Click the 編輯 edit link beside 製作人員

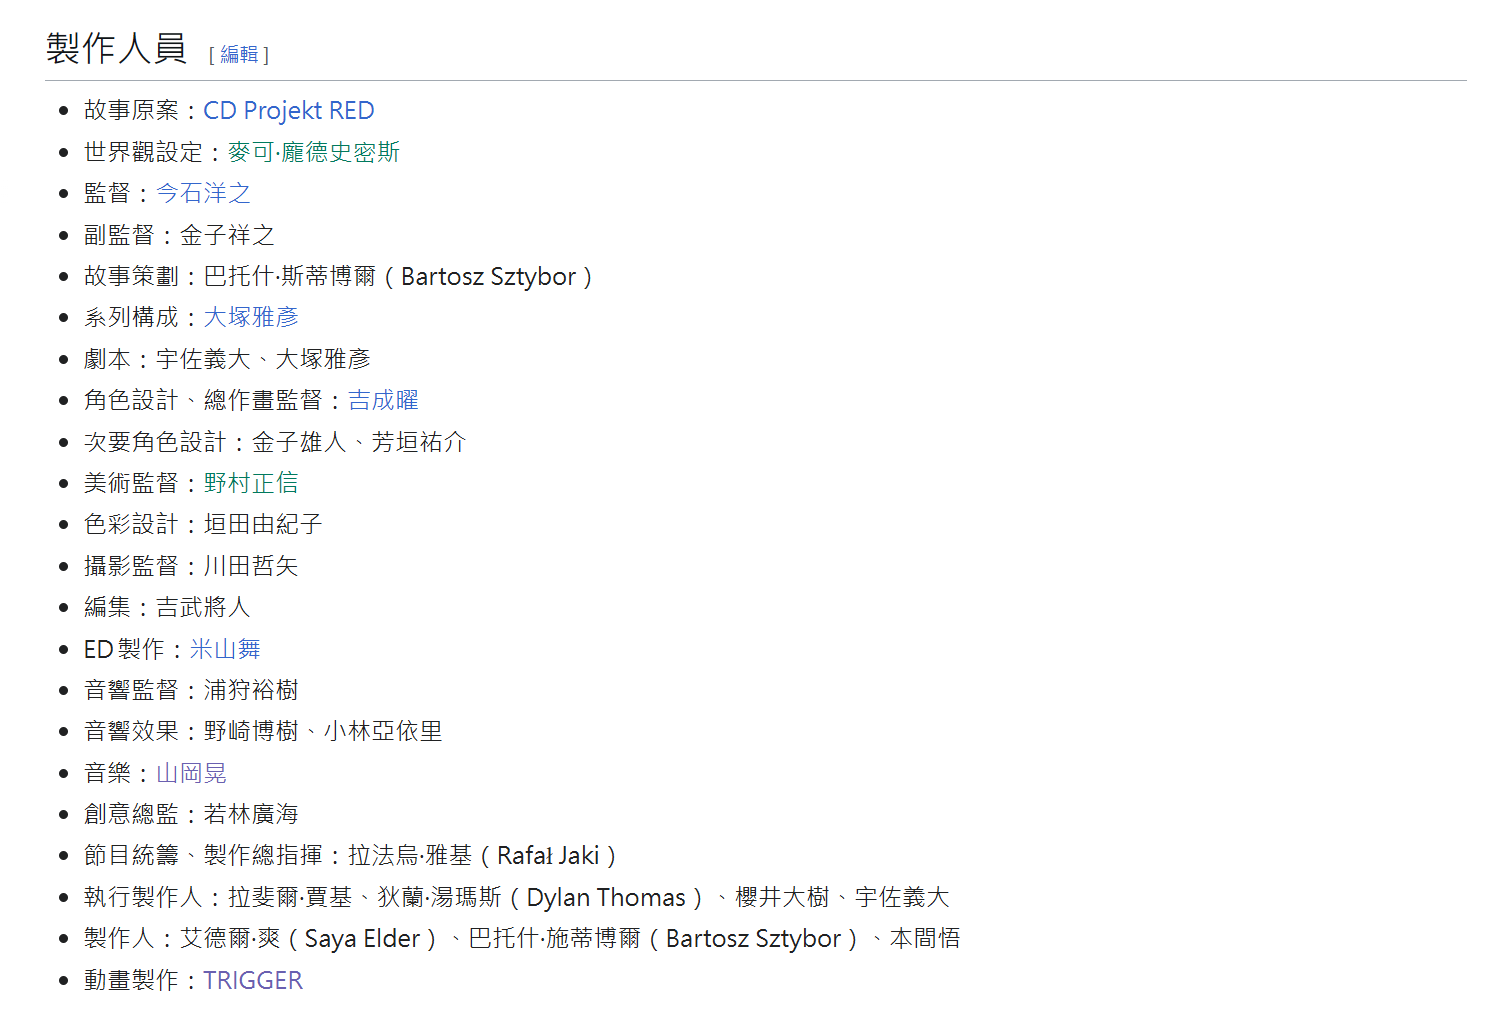tap(239, 54)
